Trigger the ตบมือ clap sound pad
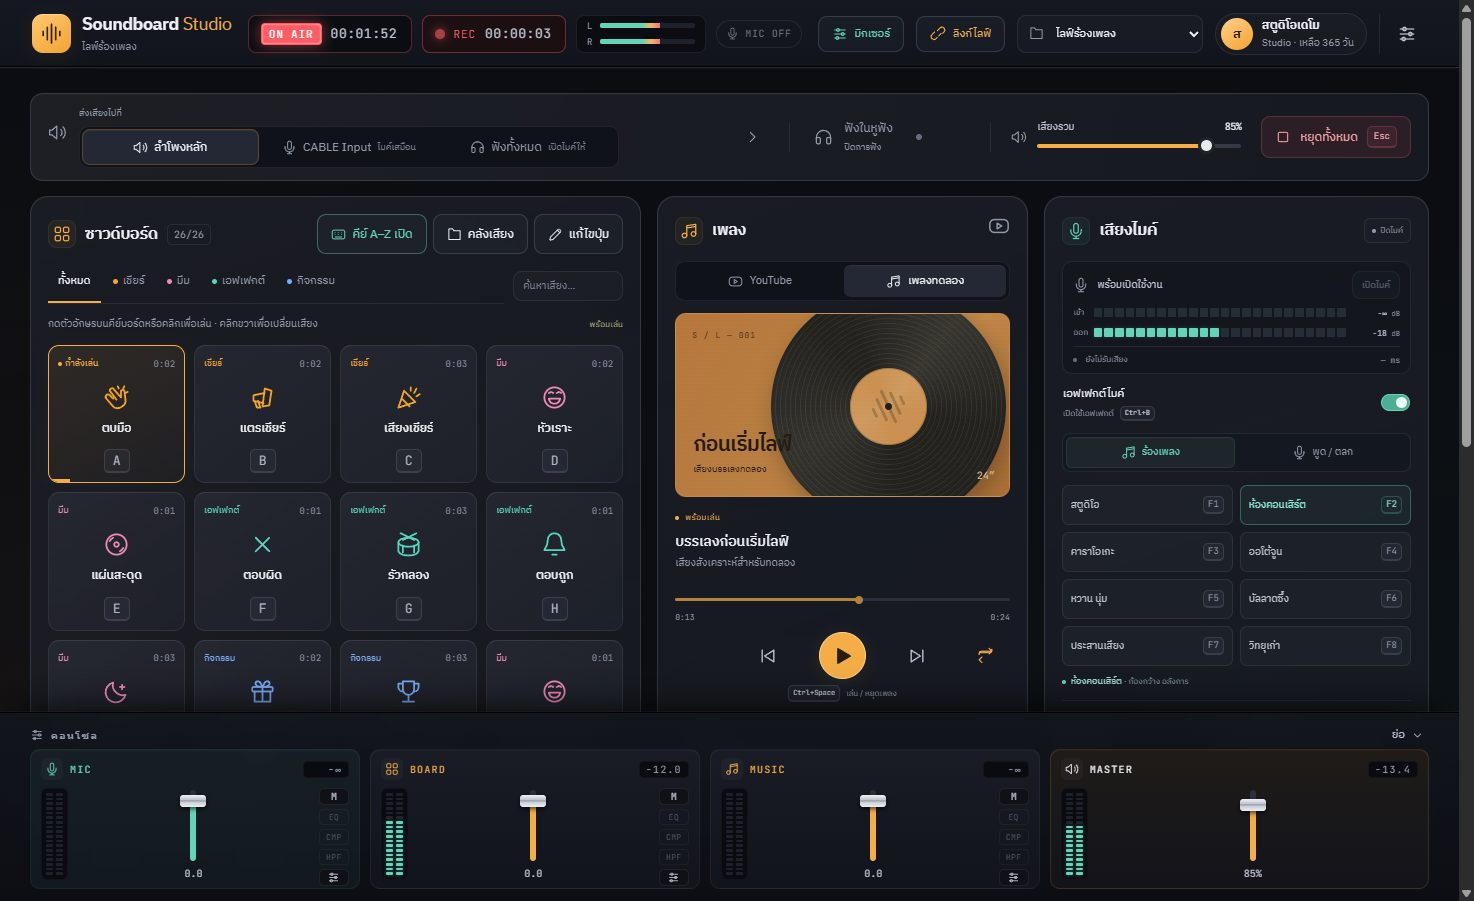This screenshot has height=901, width=1474. [117, 414]
